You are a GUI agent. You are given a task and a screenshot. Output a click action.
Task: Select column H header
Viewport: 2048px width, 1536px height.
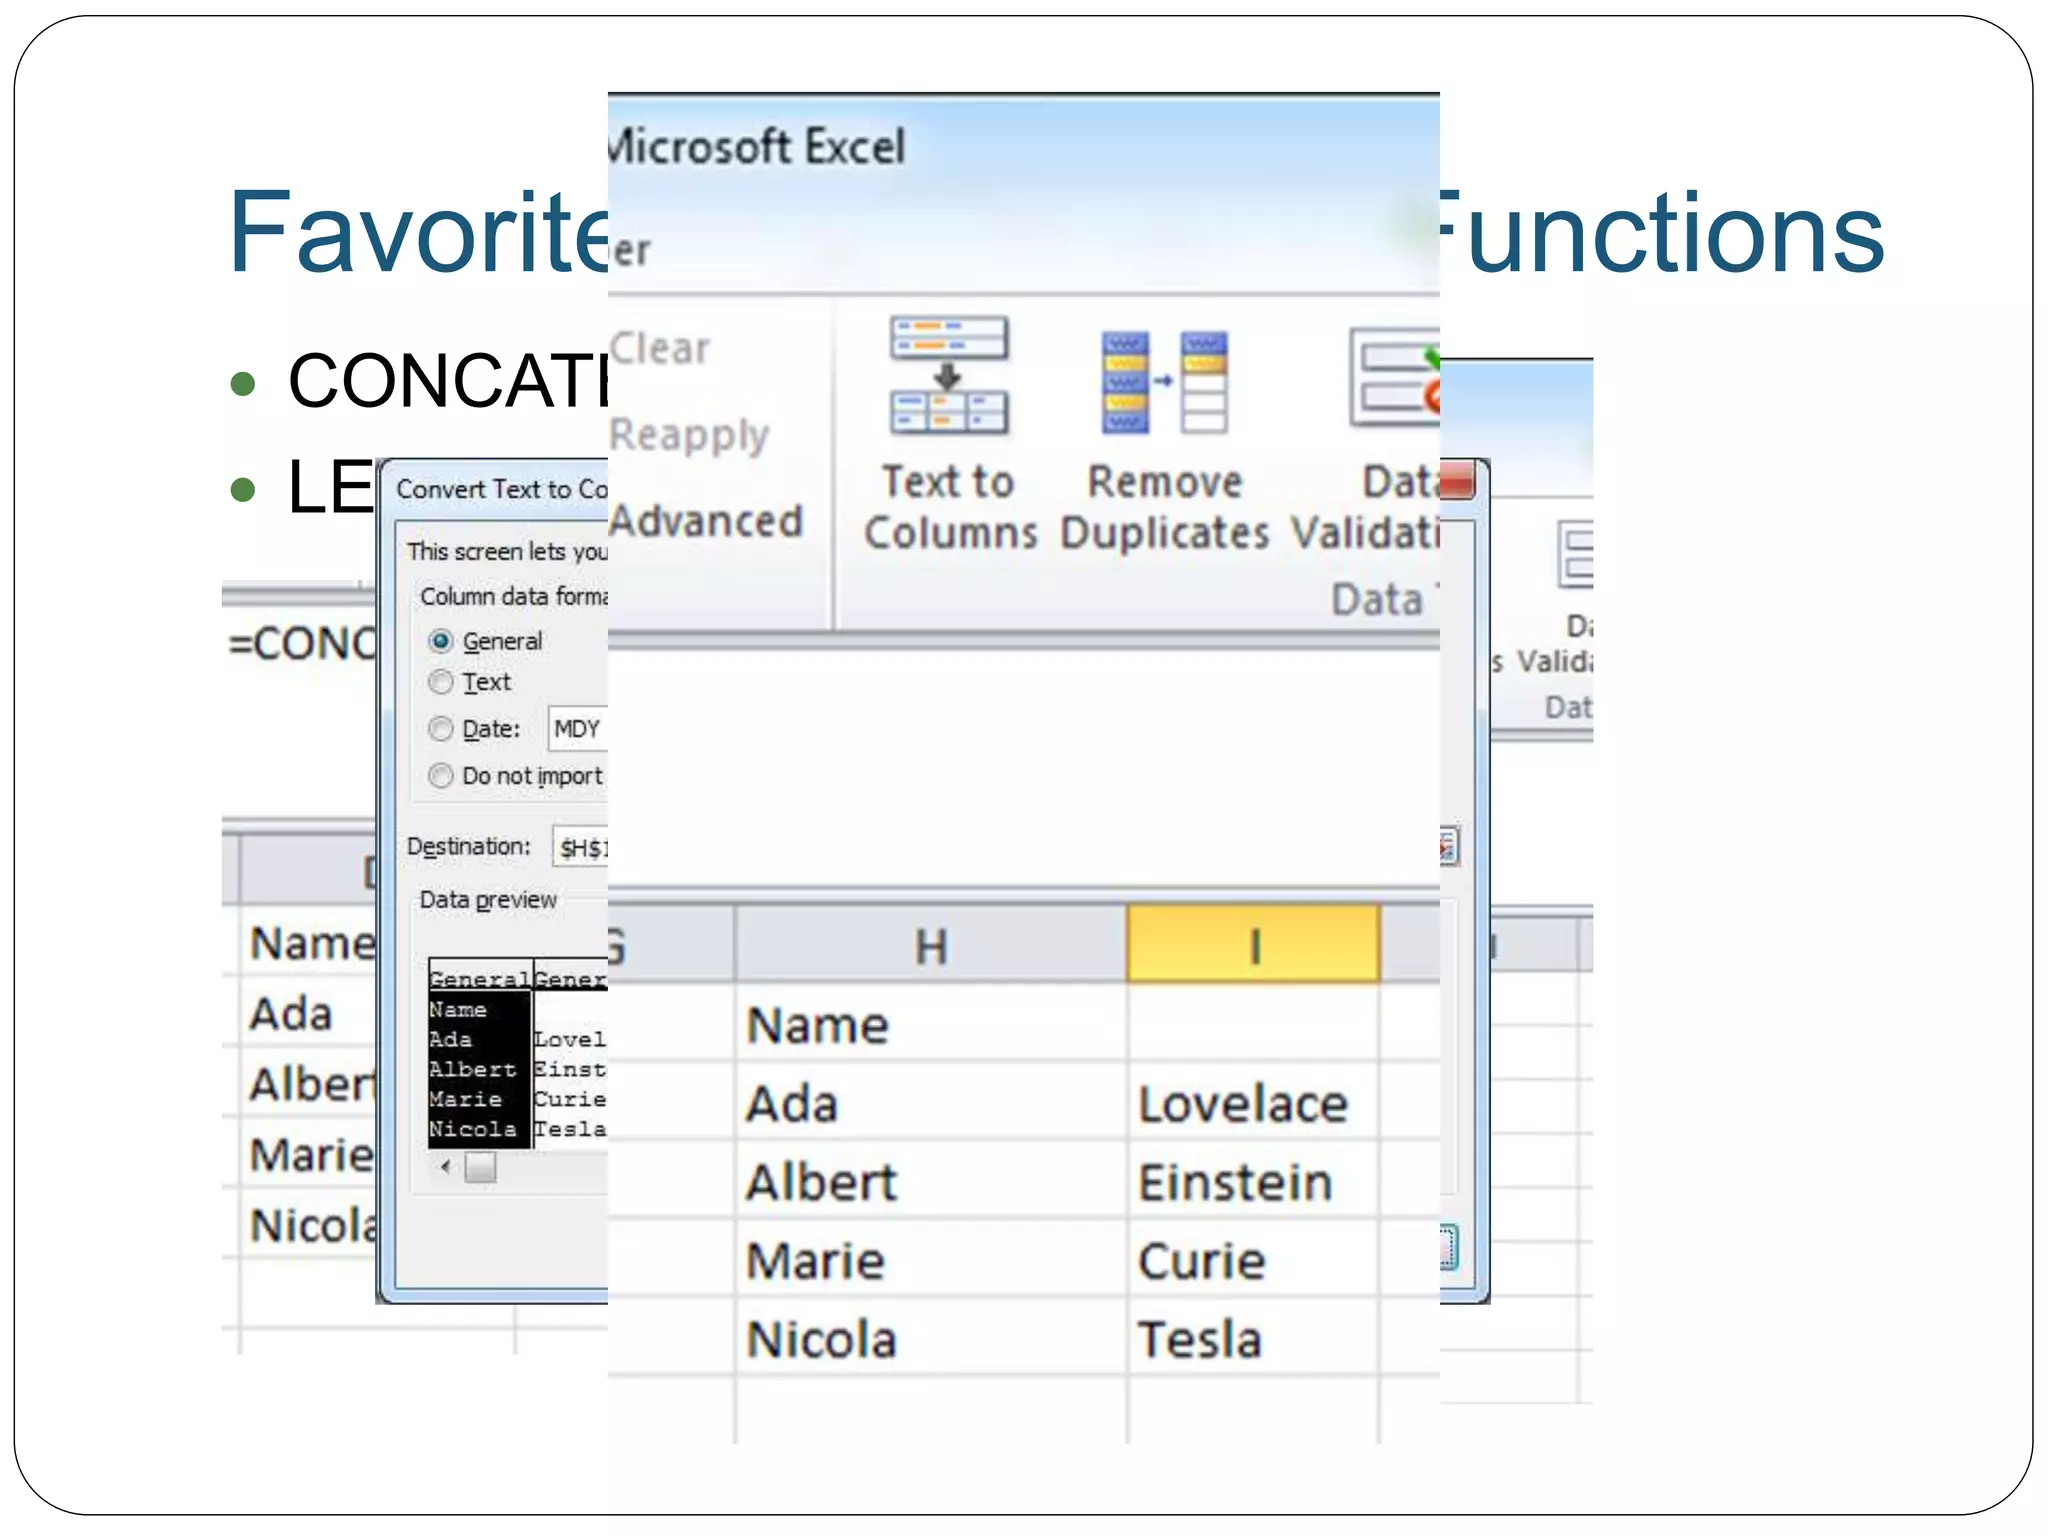click(x=931, y=945)
